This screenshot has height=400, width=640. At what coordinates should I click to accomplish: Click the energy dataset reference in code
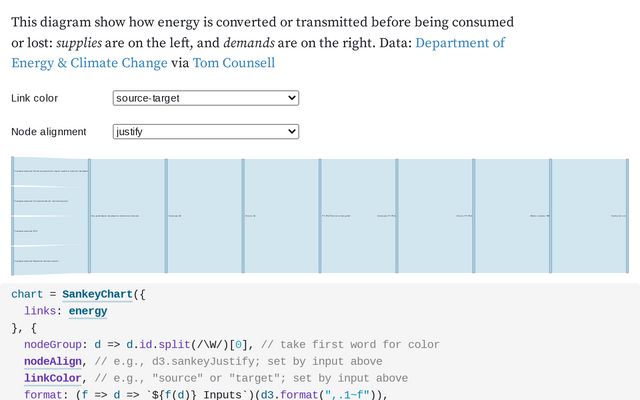coord(88,311)
